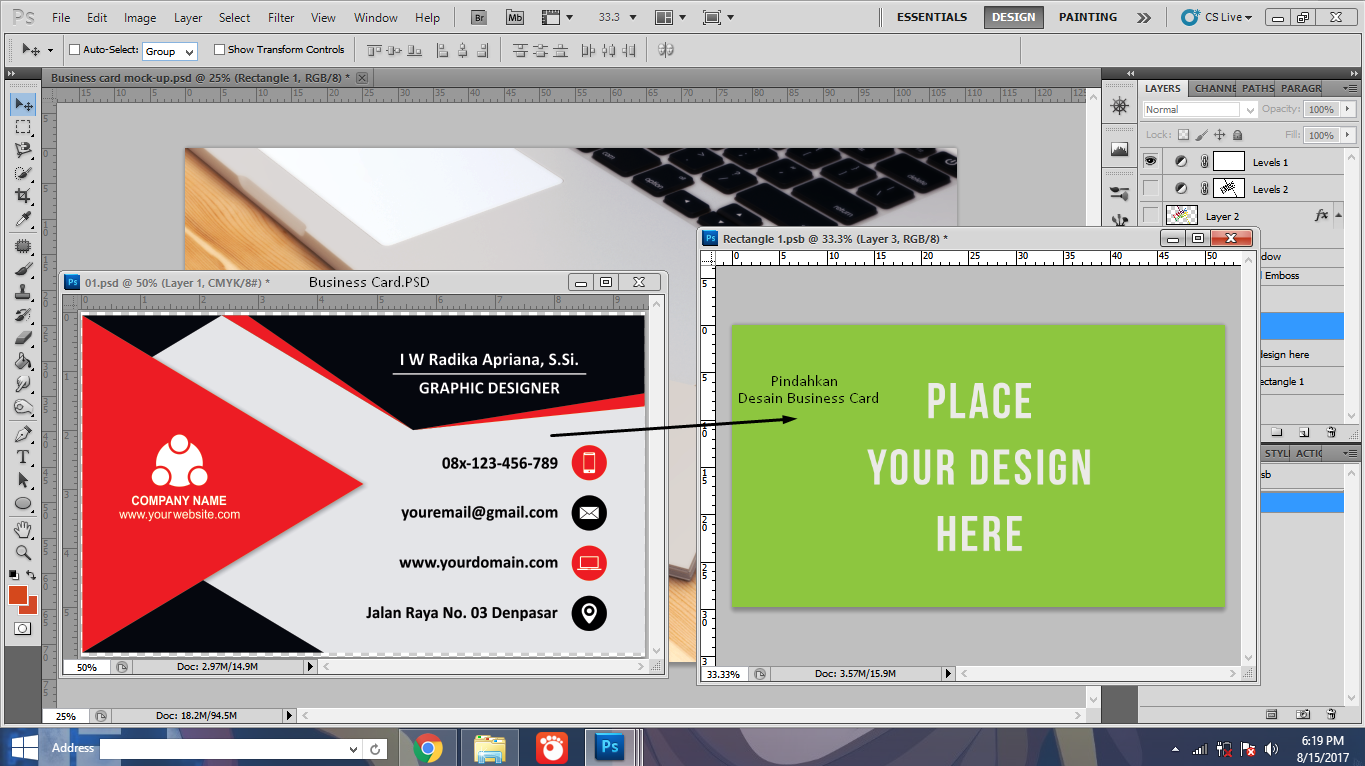1365x766 pixels.
Task: Select the Zoom tool
Action: pyautogui.click(x=24, y=552)
